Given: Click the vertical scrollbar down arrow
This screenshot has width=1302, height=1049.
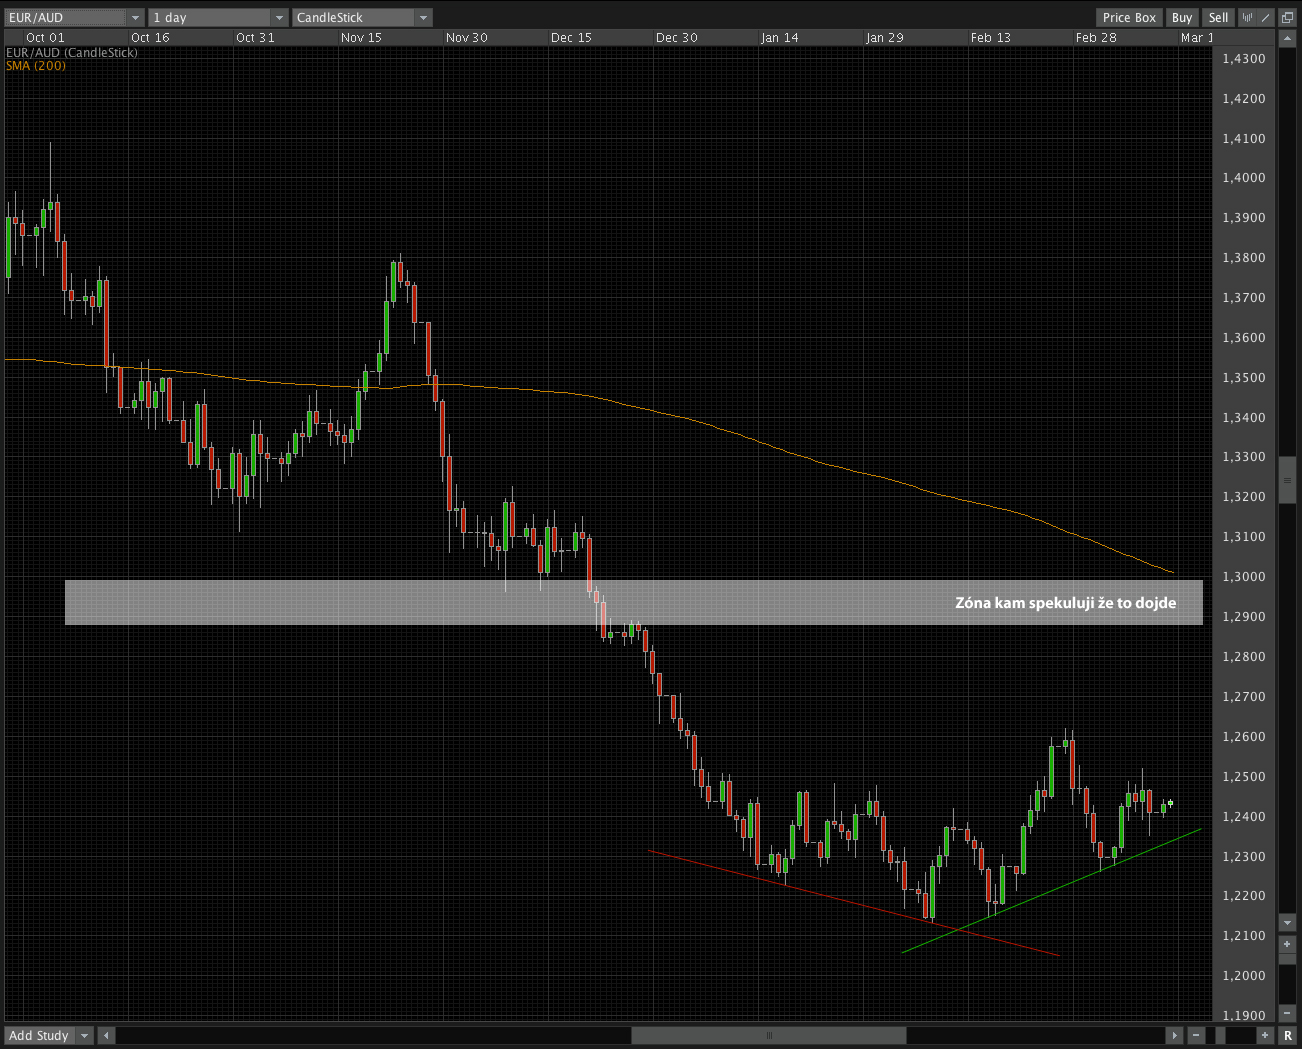Looking at the screenshot, I should coord(1288,922).
